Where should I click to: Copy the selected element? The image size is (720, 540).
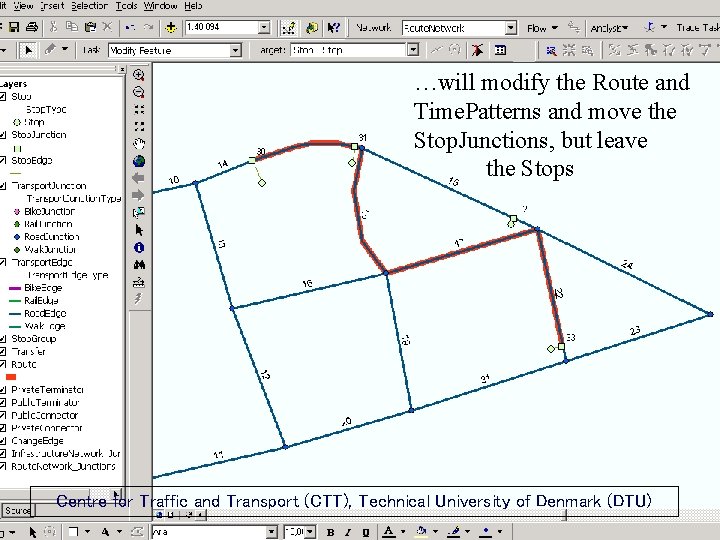(72, 27)
